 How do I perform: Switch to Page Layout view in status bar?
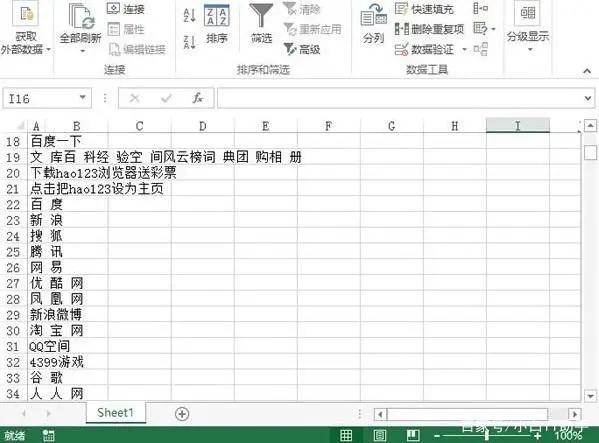tap(379, 435)
